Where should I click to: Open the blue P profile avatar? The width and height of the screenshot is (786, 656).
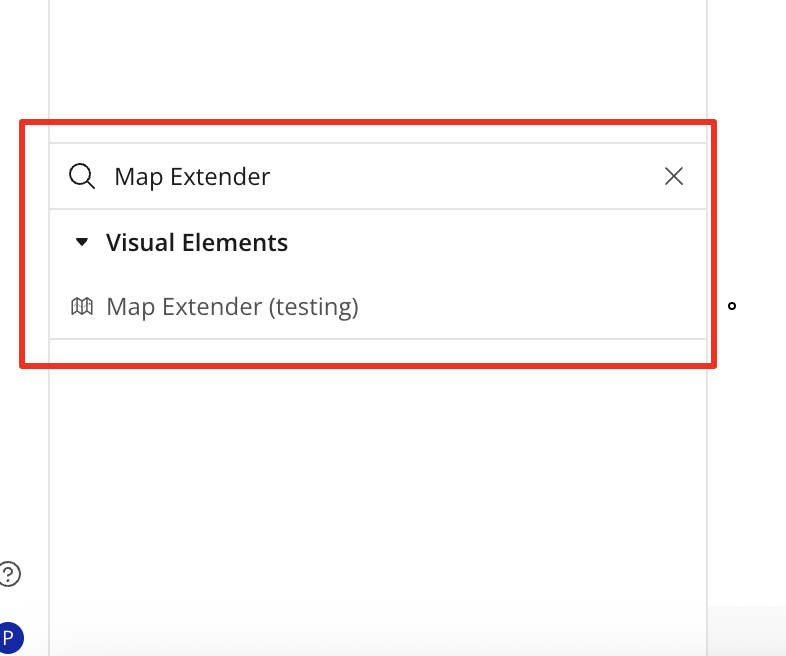click(9, 637)
